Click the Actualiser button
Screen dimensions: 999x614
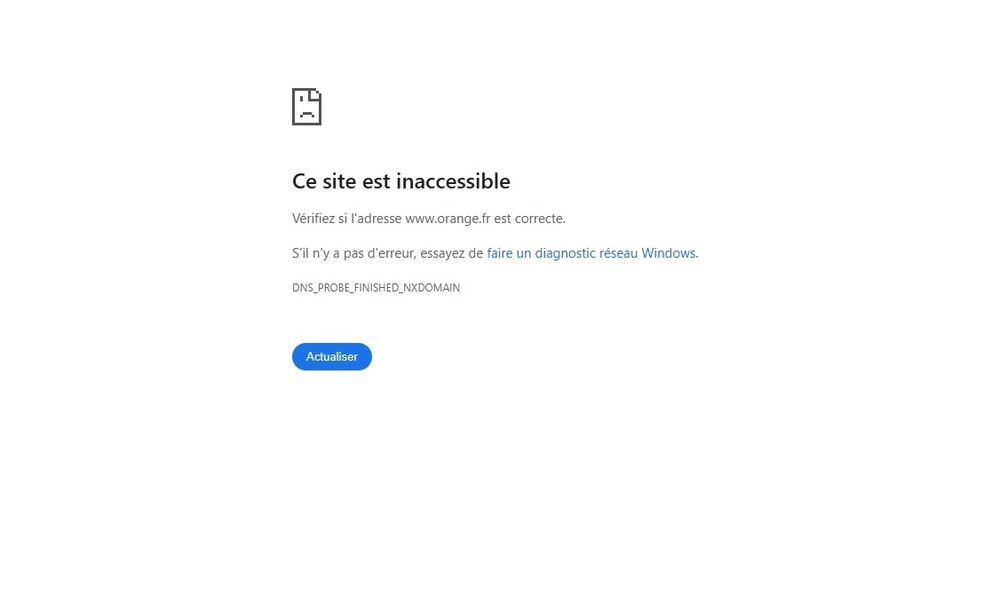point(332,357)
